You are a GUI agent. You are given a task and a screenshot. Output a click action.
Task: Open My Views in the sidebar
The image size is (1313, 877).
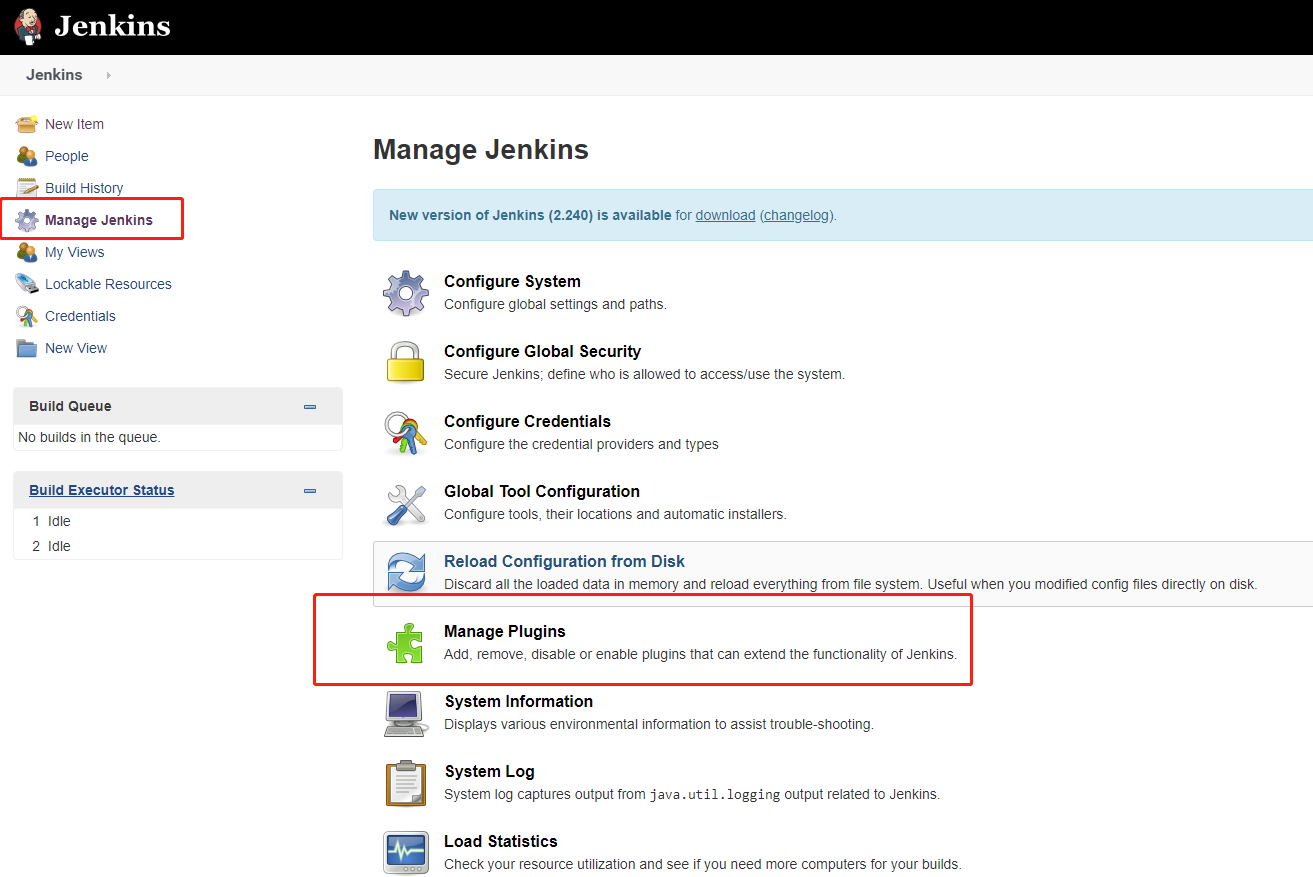75,252
